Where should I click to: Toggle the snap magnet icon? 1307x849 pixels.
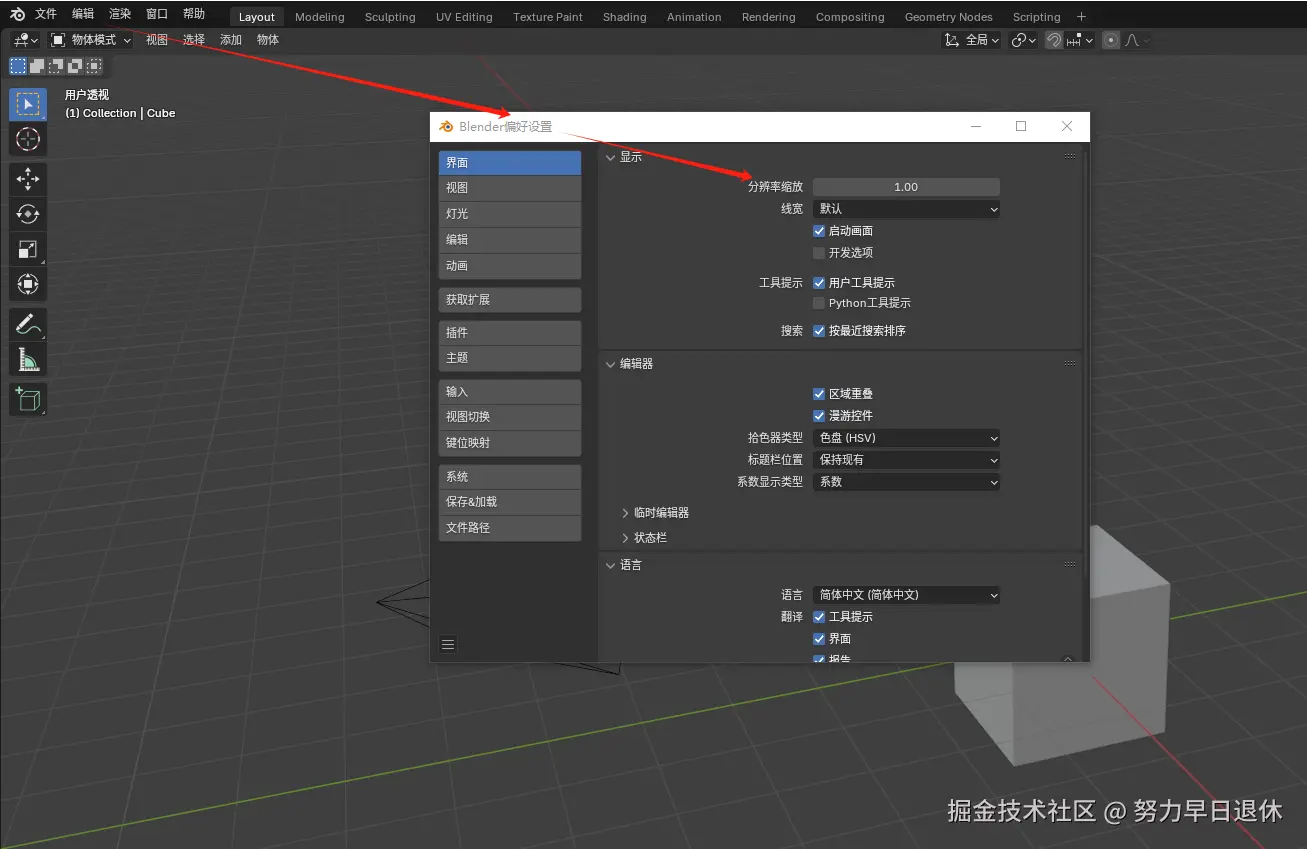pyautogui.click(x=1054, y=40)
